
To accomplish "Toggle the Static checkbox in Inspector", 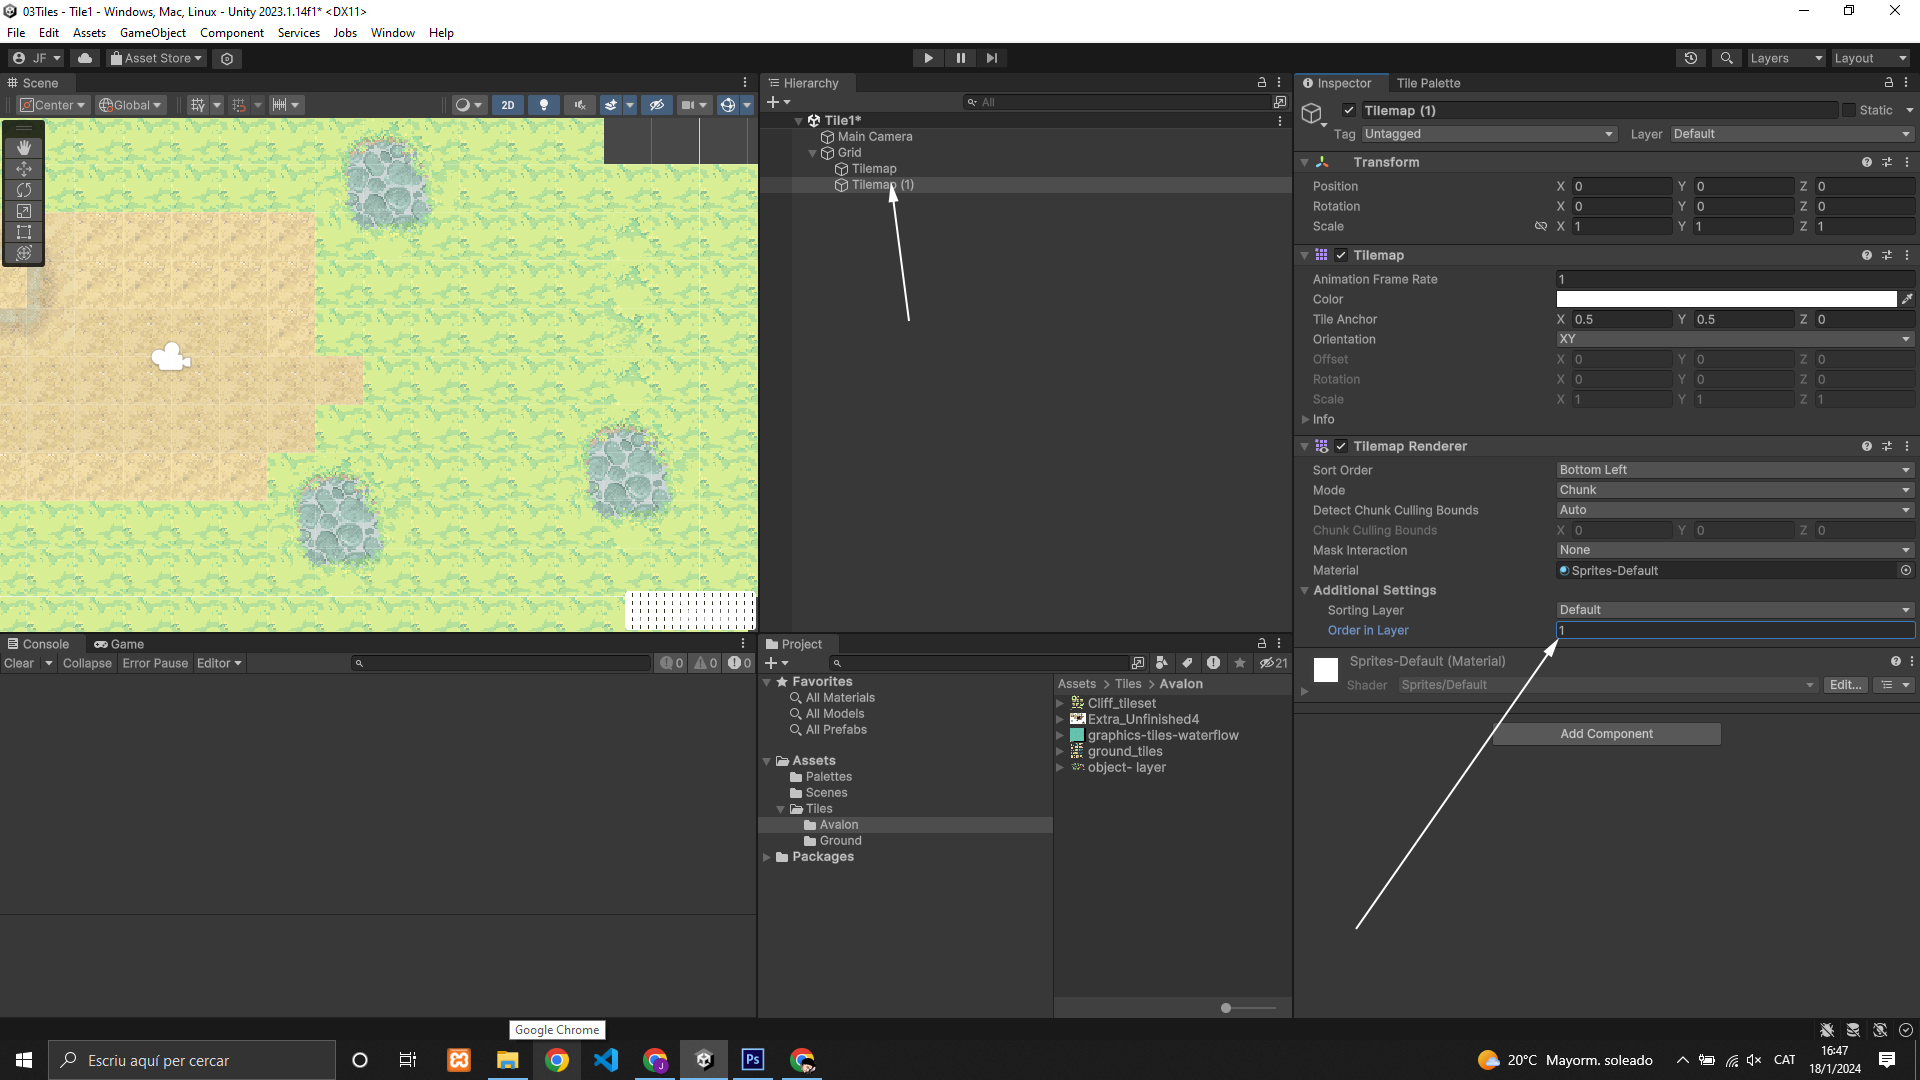I will [x=1849, y=110].
